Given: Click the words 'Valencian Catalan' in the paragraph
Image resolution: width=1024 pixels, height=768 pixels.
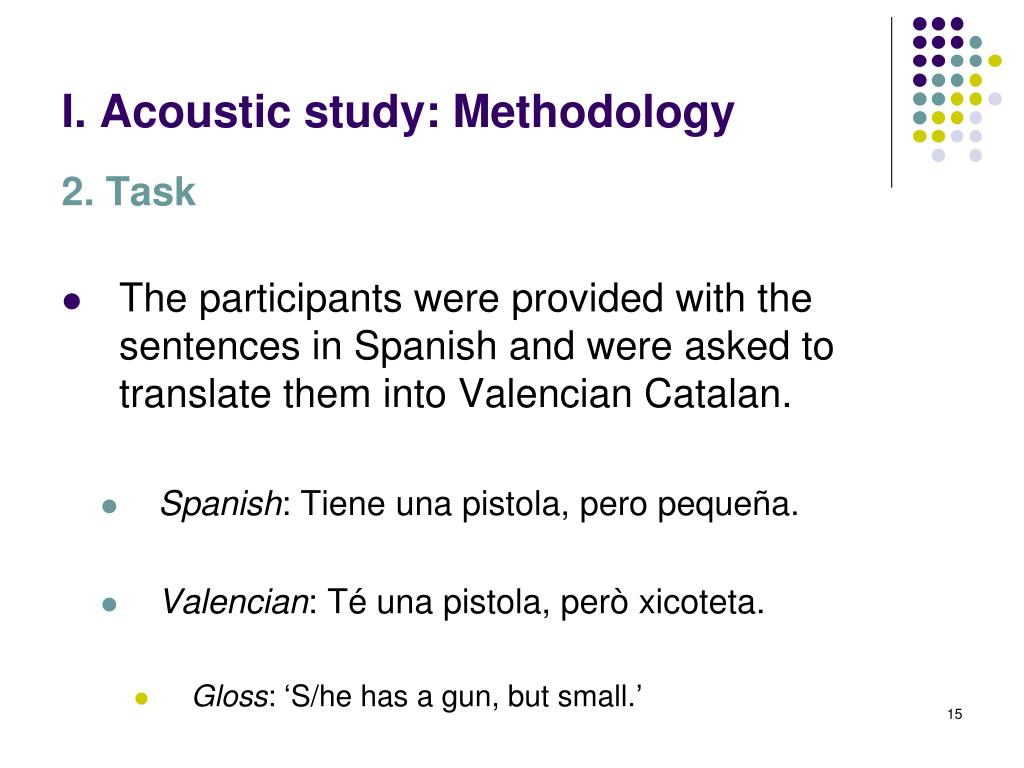Looking at the screenshot, I should (x=624, y=394).
